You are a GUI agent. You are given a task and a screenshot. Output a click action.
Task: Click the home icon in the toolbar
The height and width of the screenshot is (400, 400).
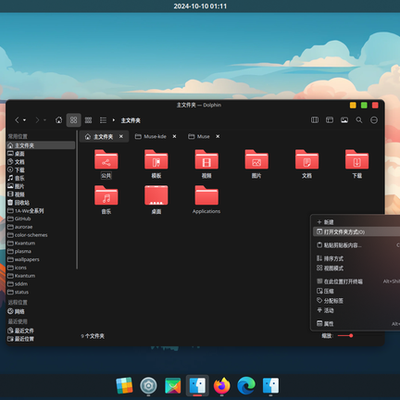point(59,120)
